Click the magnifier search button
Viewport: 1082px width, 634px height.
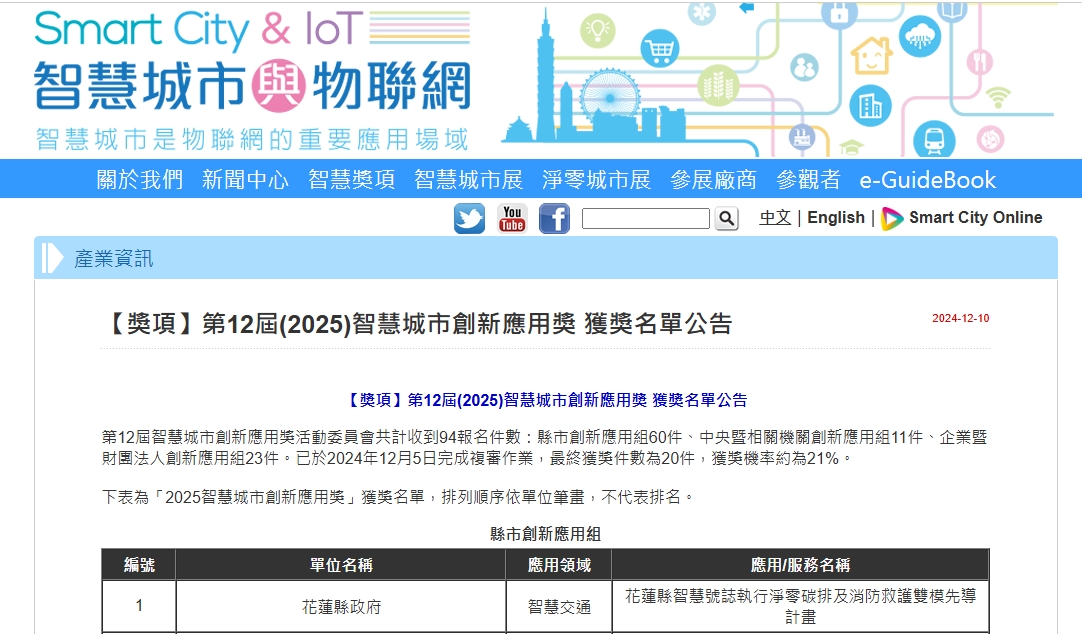tap(726, 218)
